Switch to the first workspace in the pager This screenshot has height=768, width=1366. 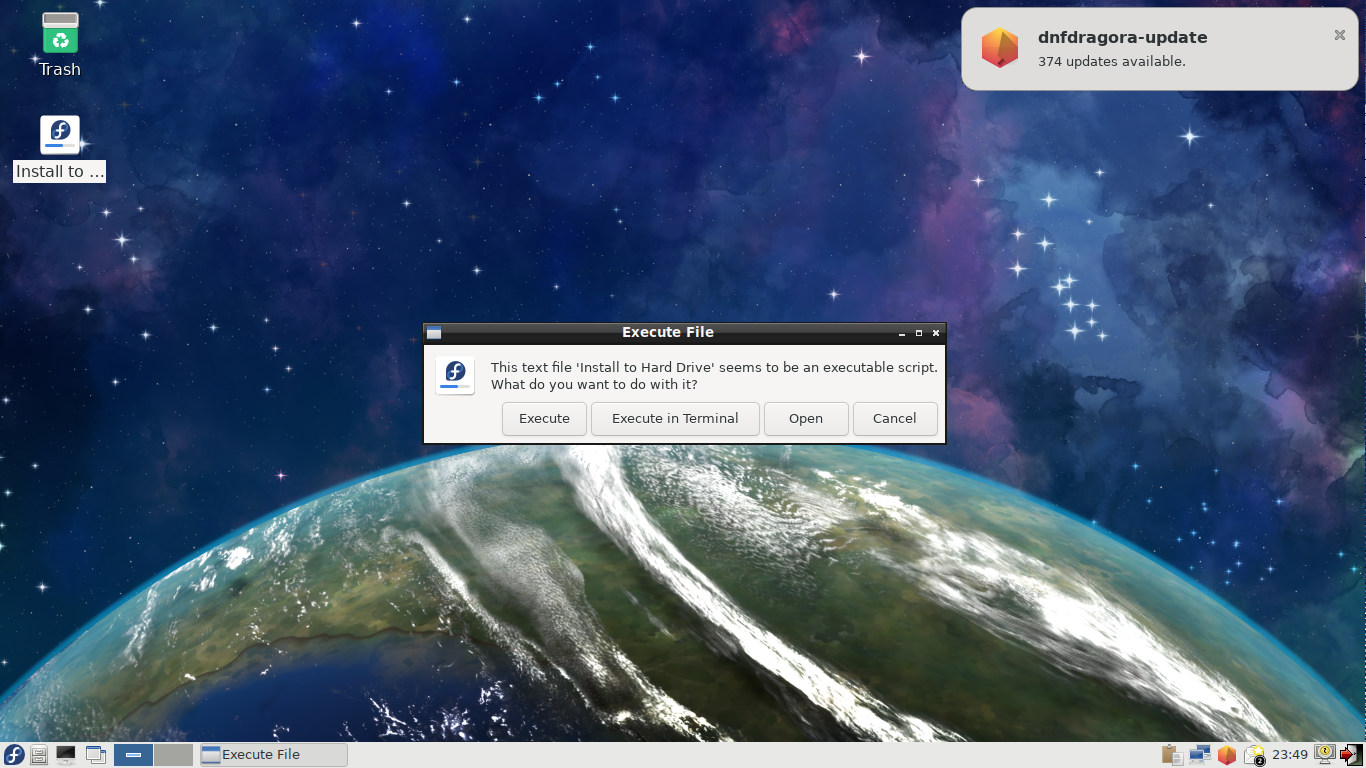pos(133,755)
